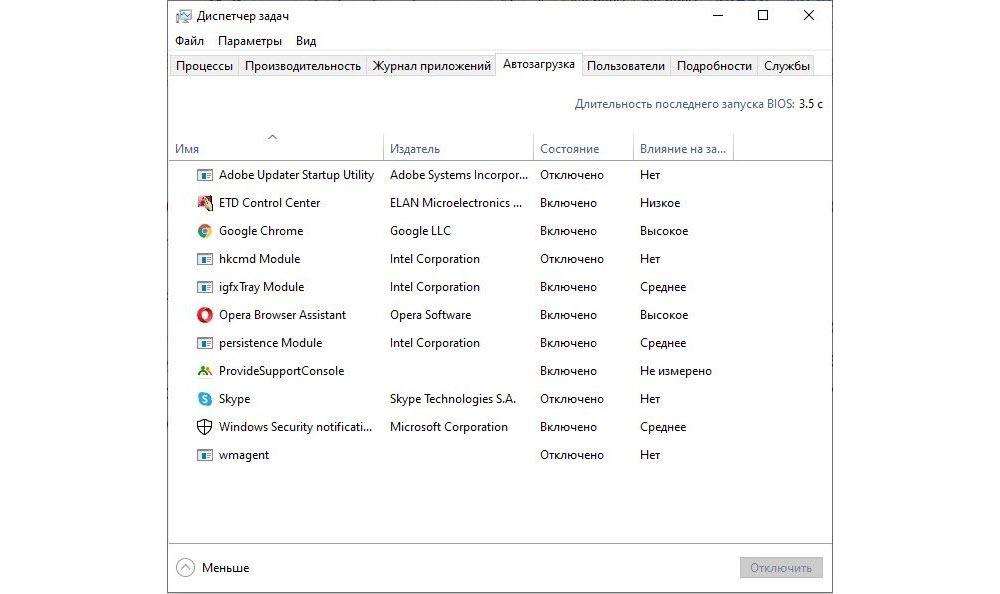Screen dimensions: 1000x594
Task: Click the Task Manager title bar icon
Action: coord(184,16)
